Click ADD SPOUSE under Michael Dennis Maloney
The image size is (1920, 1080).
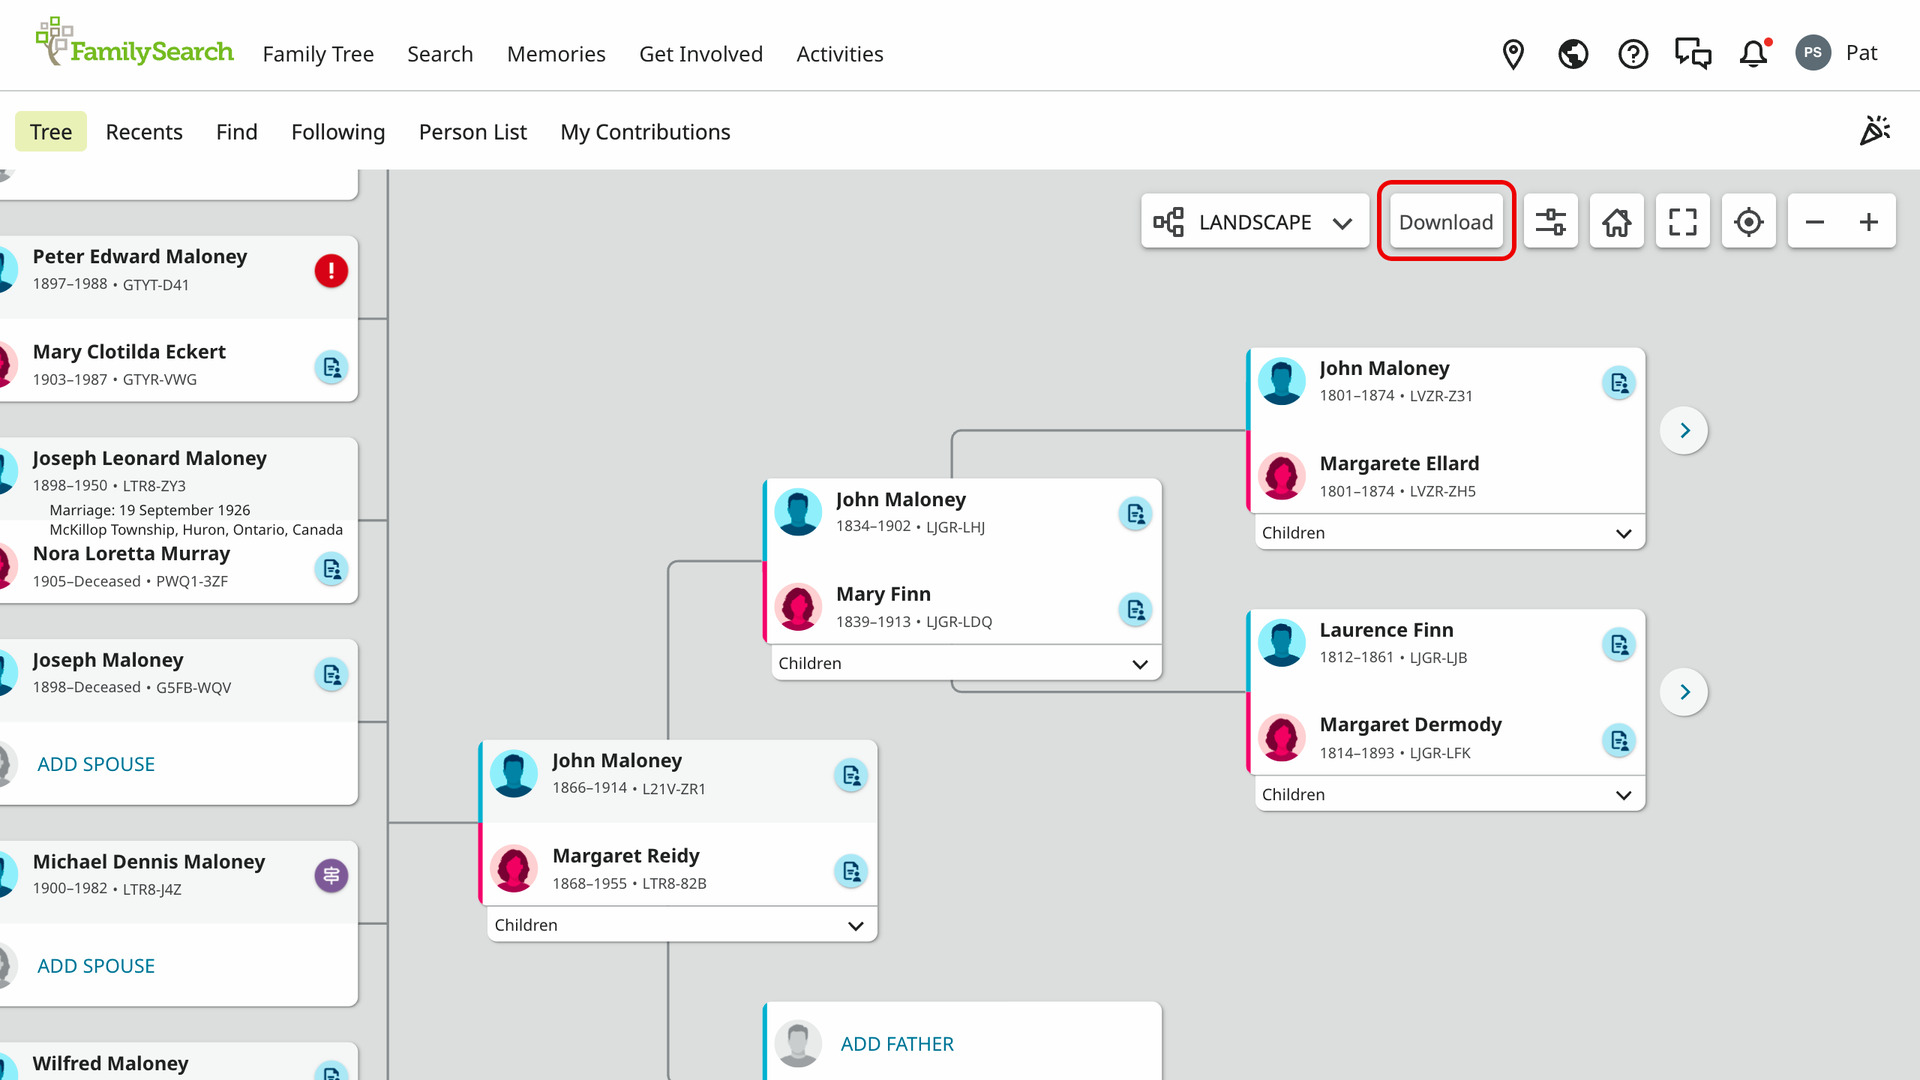[x=96, y=966]
